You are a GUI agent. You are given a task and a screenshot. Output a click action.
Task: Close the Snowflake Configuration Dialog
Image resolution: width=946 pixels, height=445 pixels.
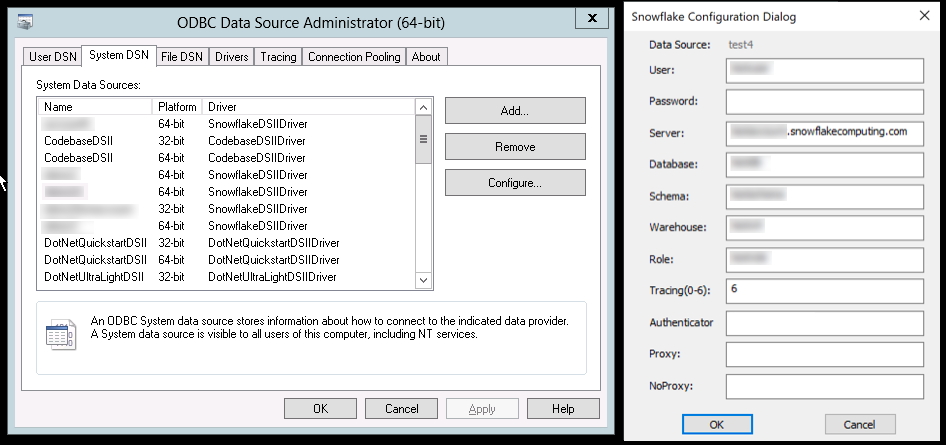[924, 16]
